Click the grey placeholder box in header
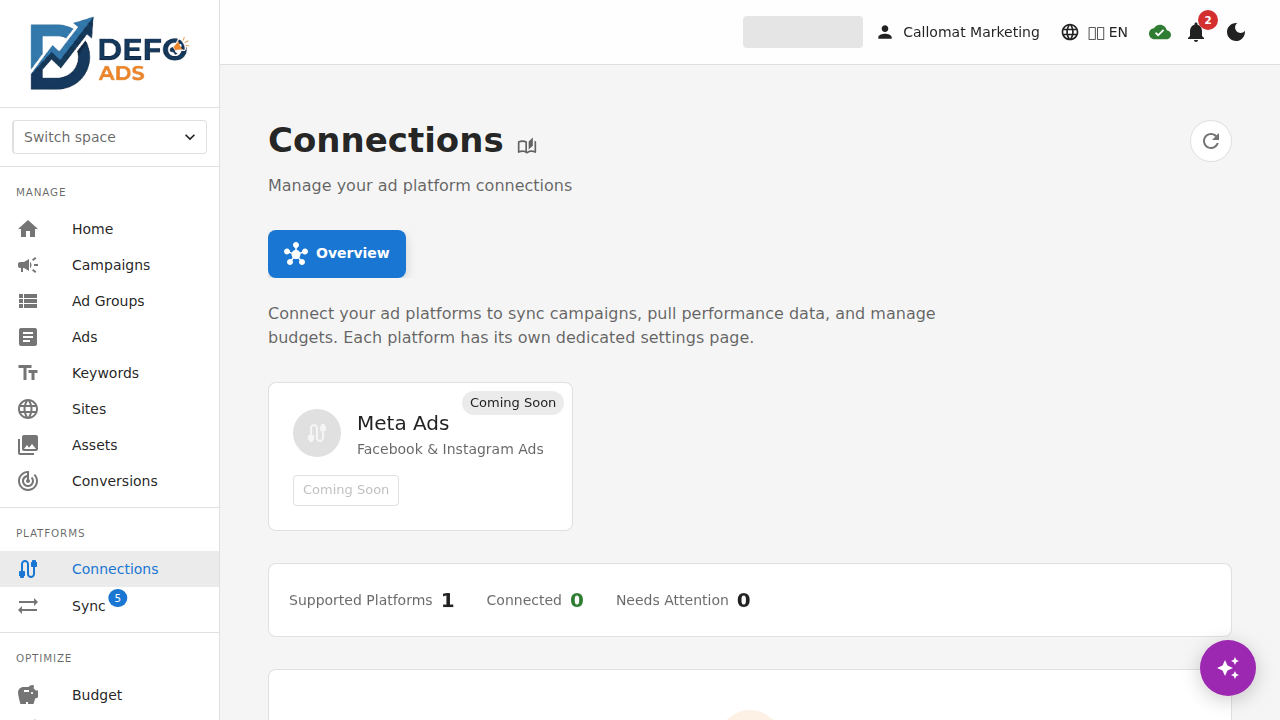The image size is (1280, 720). [x=803, y=32]
